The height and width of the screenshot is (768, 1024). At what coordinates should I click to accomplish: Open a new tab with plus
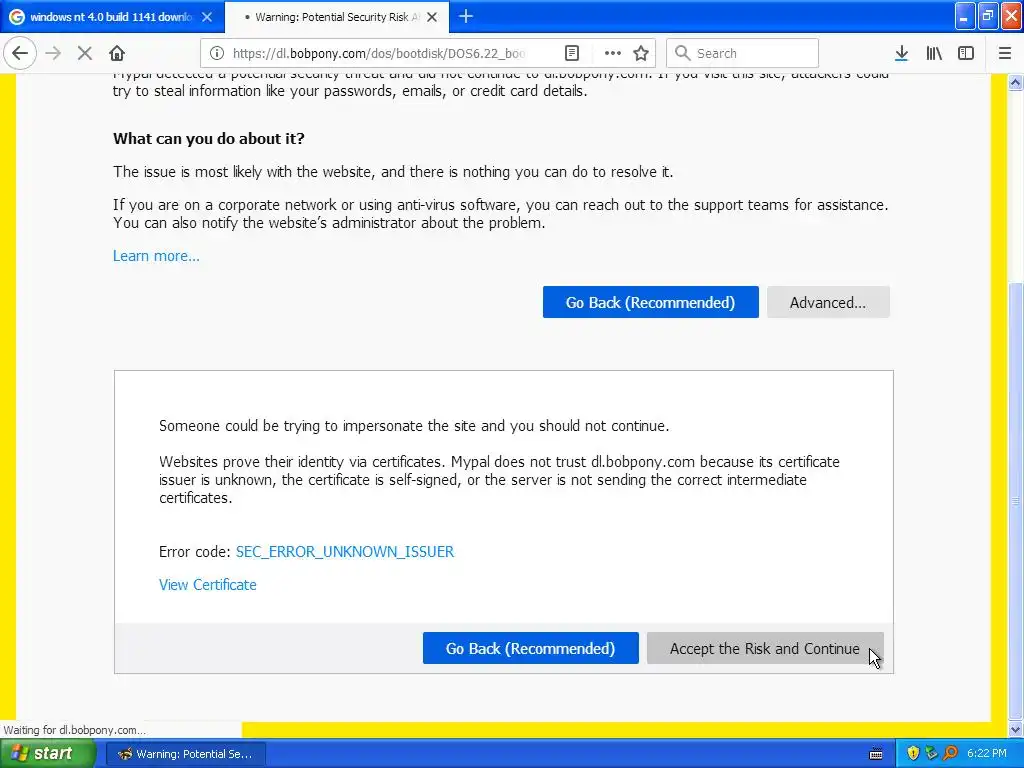466,17
